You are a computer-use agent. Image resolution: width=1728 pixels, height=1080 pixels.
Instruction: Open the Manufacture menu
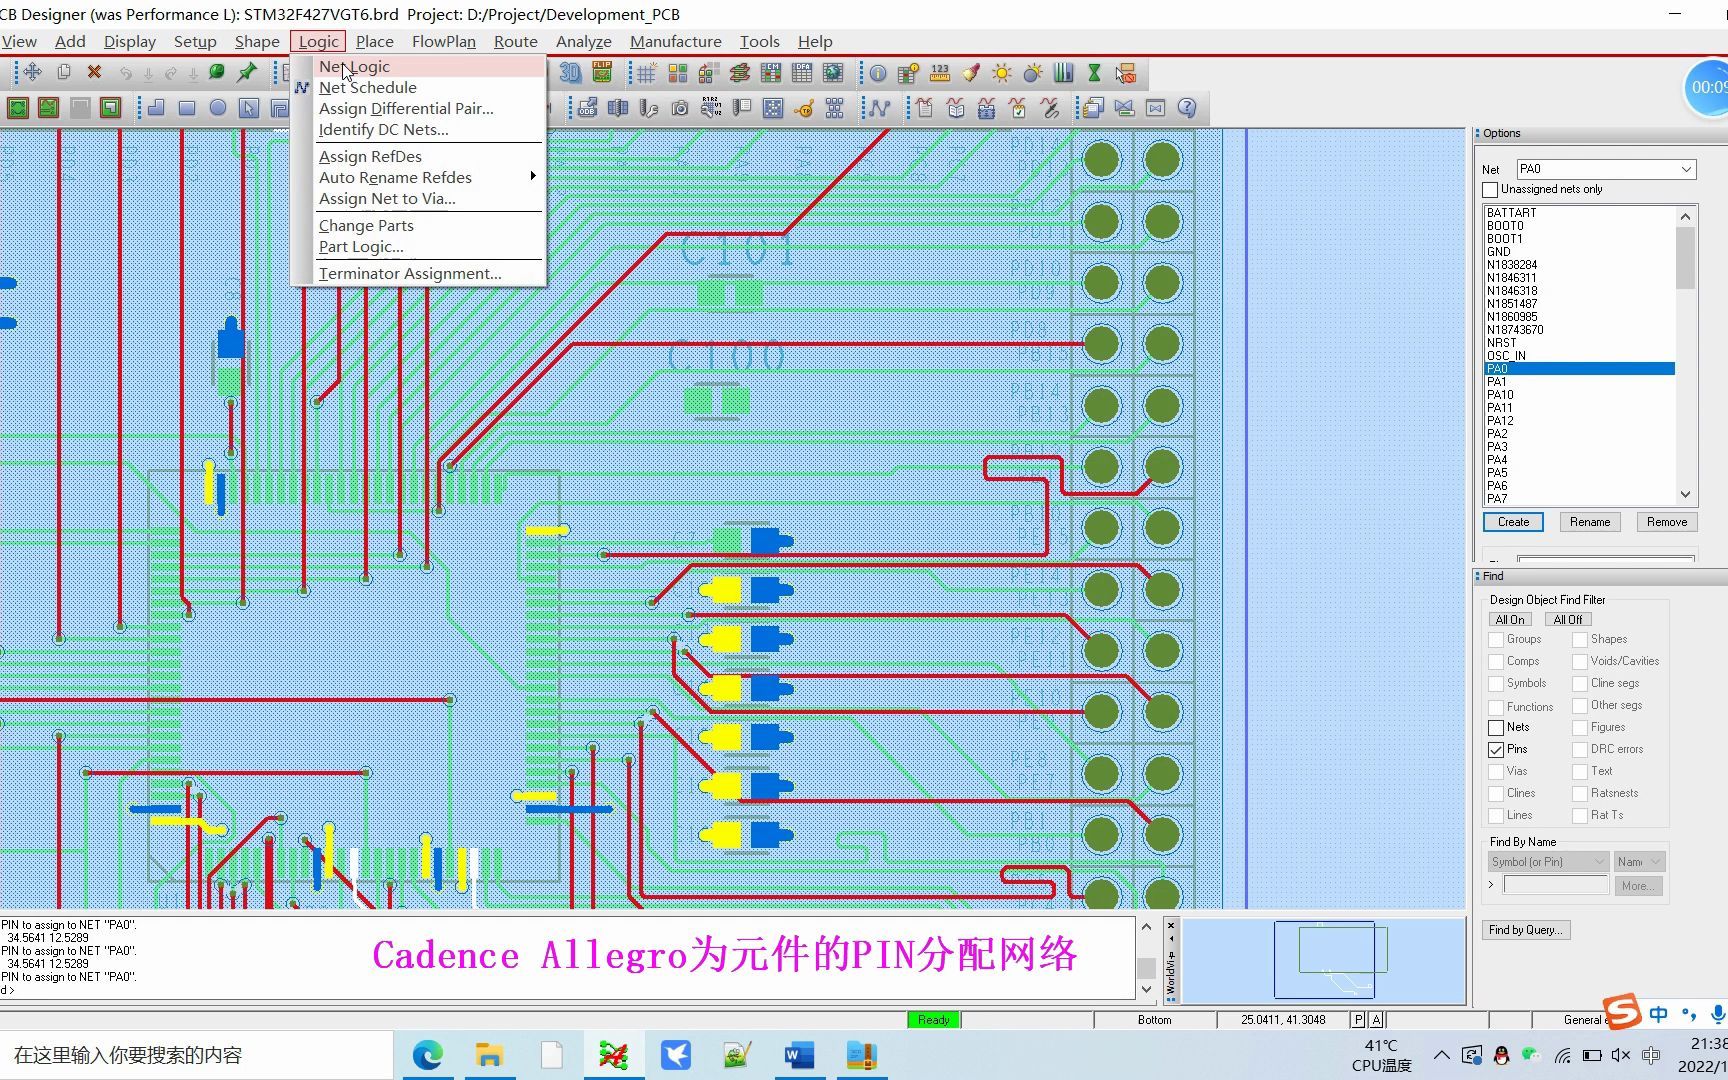click(675, 41)
